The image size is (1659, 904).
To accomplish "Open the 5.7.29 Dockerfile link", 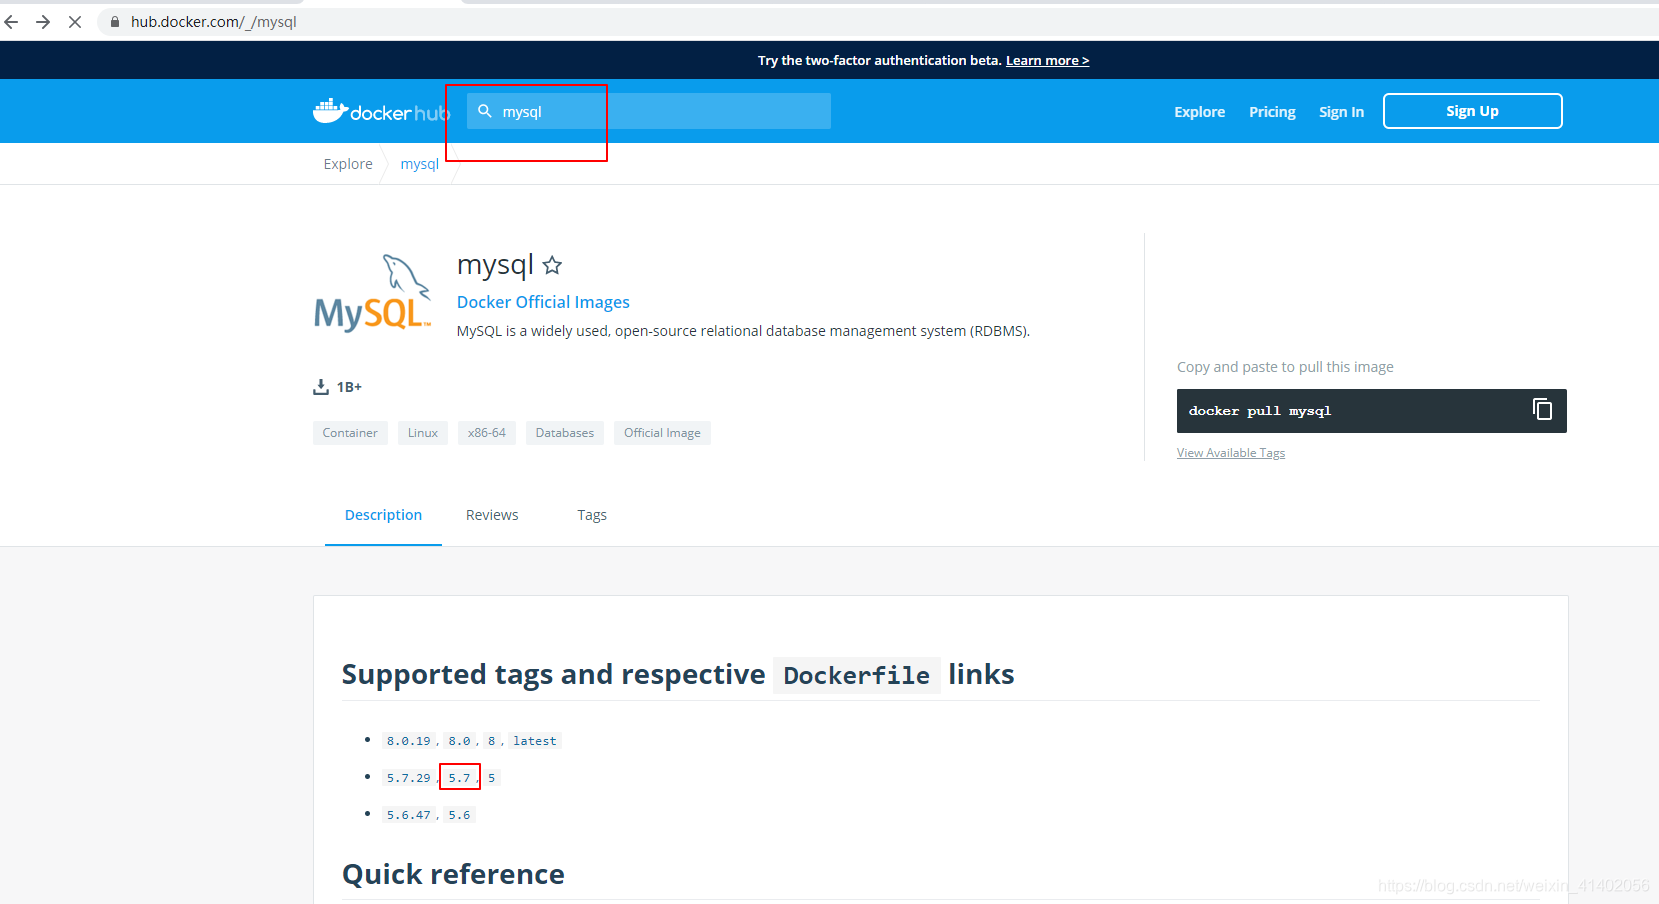I will (x=409, y=778).
